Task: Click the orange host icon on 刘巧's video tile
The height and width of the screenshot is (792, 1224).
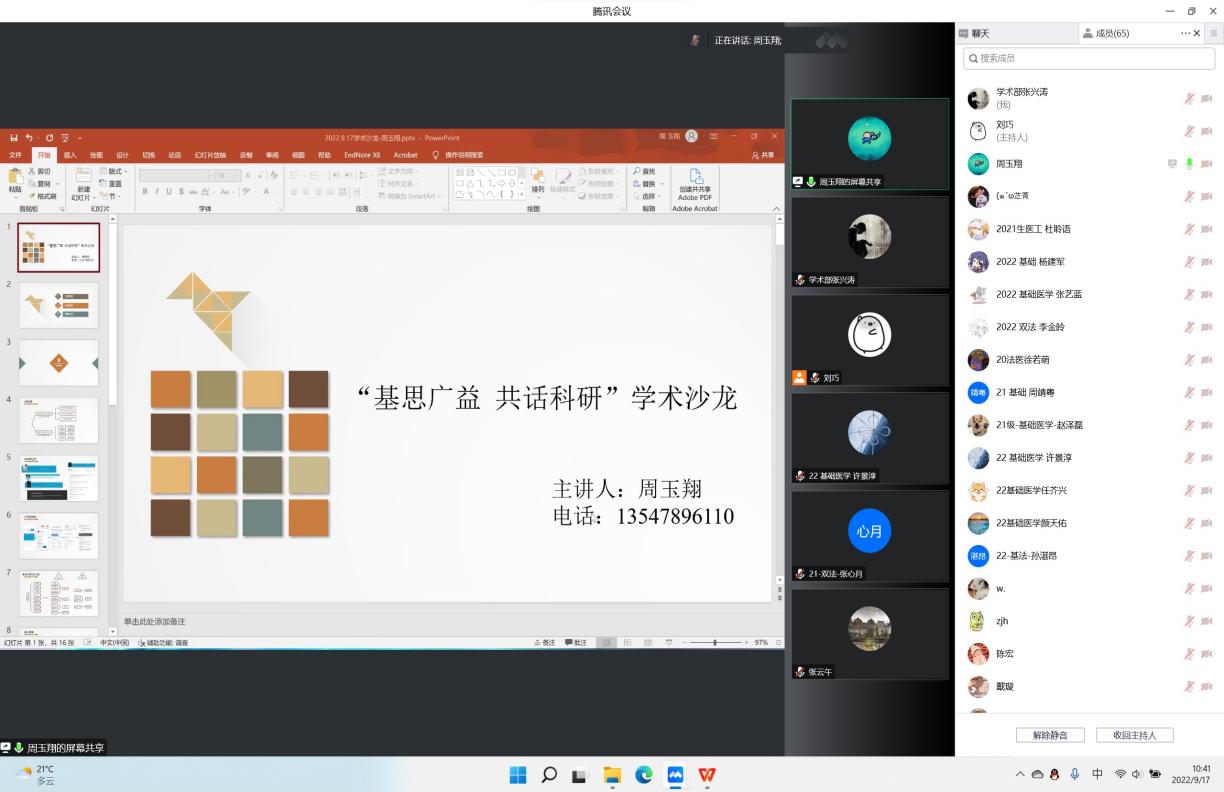Action: tap(799, 378)
